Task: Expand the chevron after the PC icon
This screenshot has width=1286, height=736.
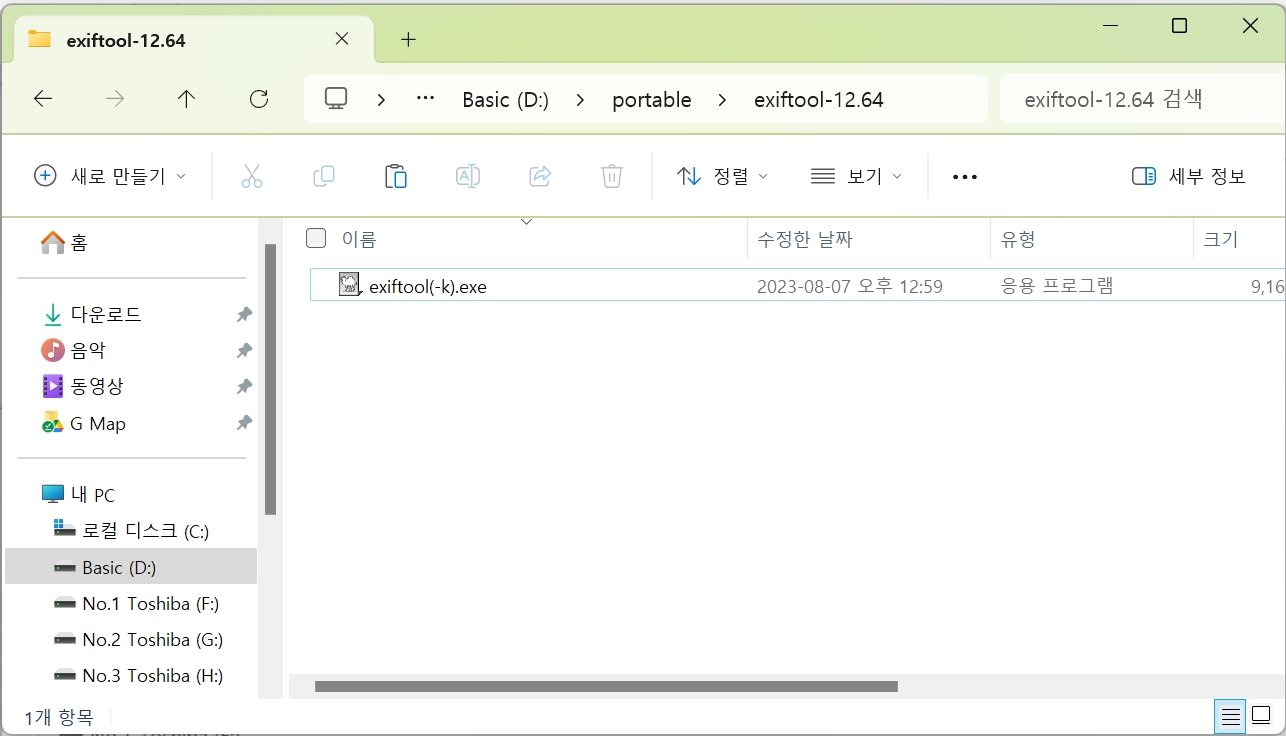Action: click(x=382, y=100)
